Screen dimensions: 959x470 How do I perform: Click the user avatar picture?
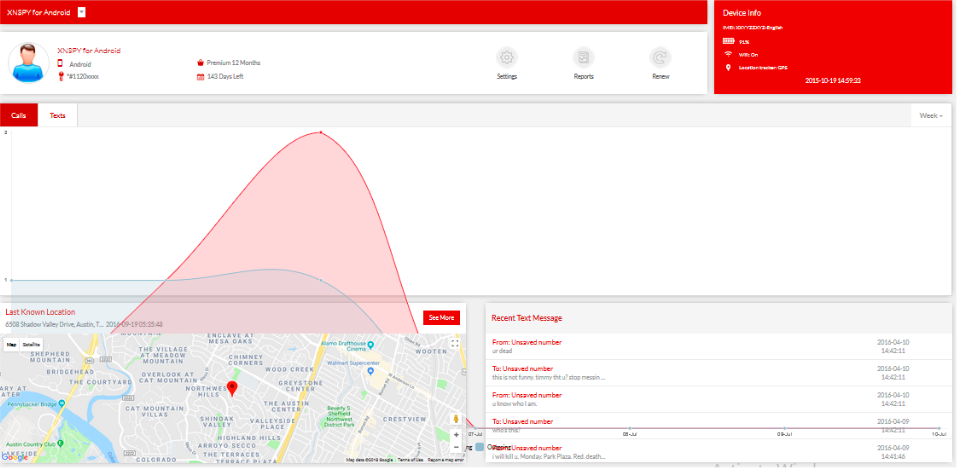tap(29, 62)
